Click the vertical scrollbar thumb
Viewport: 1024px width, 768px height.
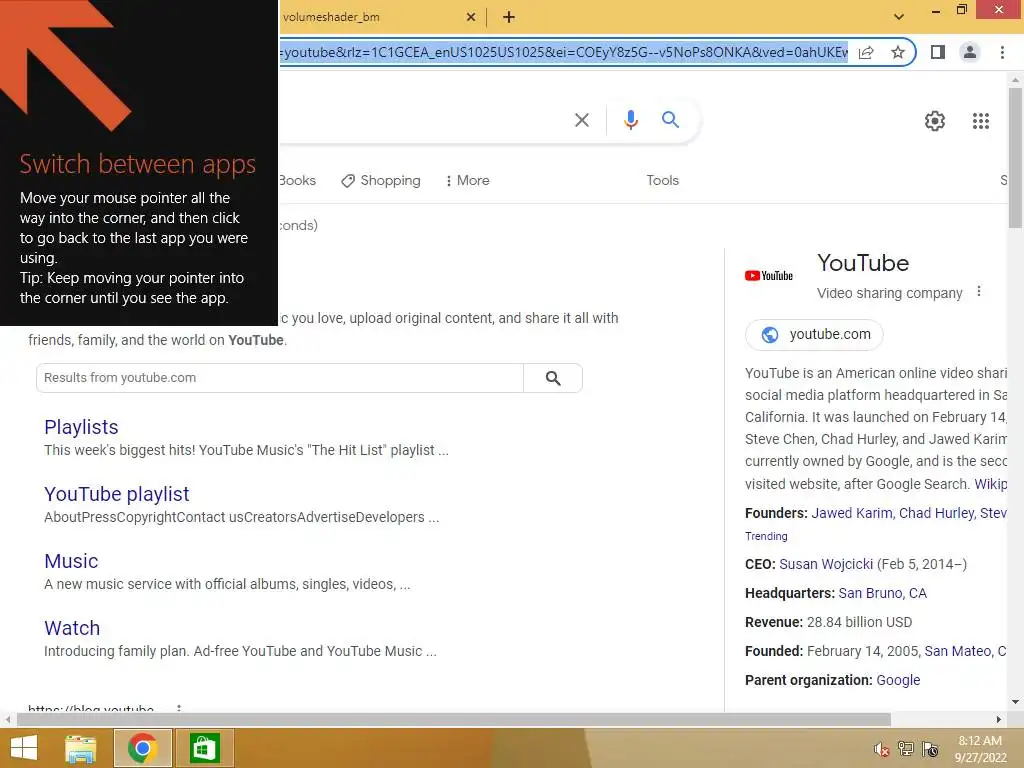pos(1015,158)
